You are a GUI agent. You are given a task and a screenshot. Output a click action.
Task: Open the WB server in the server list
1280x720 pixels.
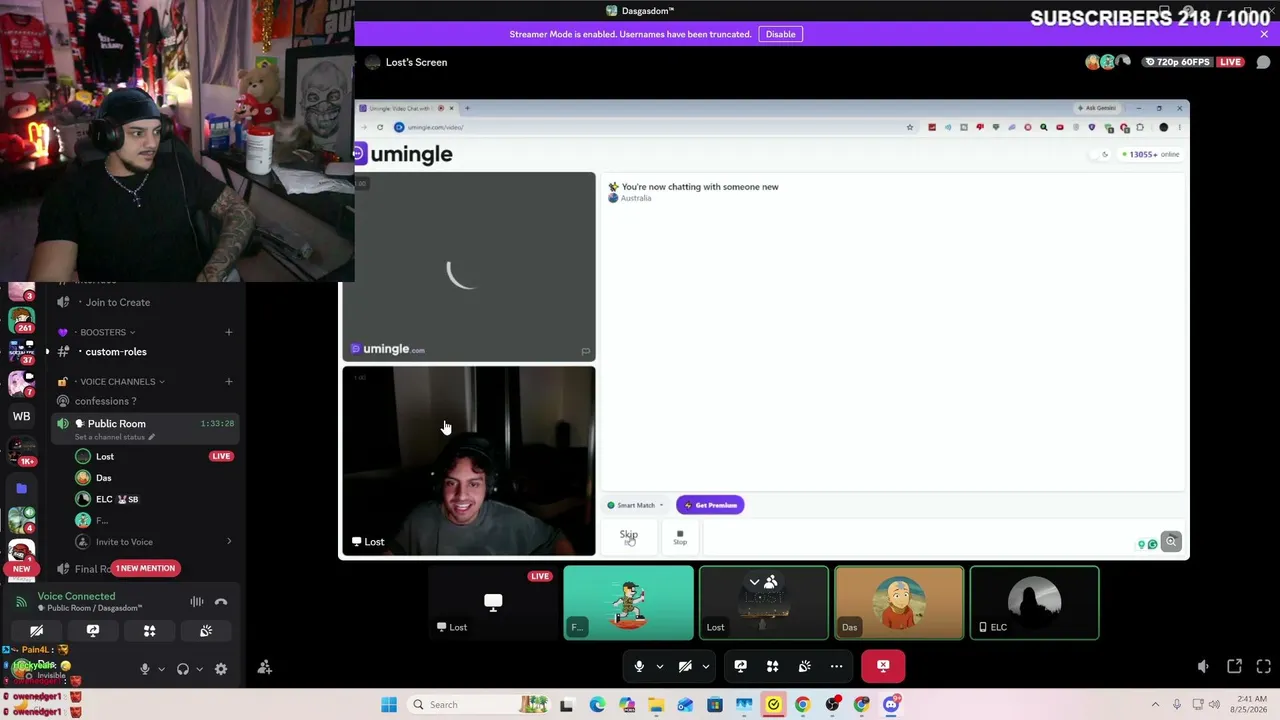click(21, 416)
